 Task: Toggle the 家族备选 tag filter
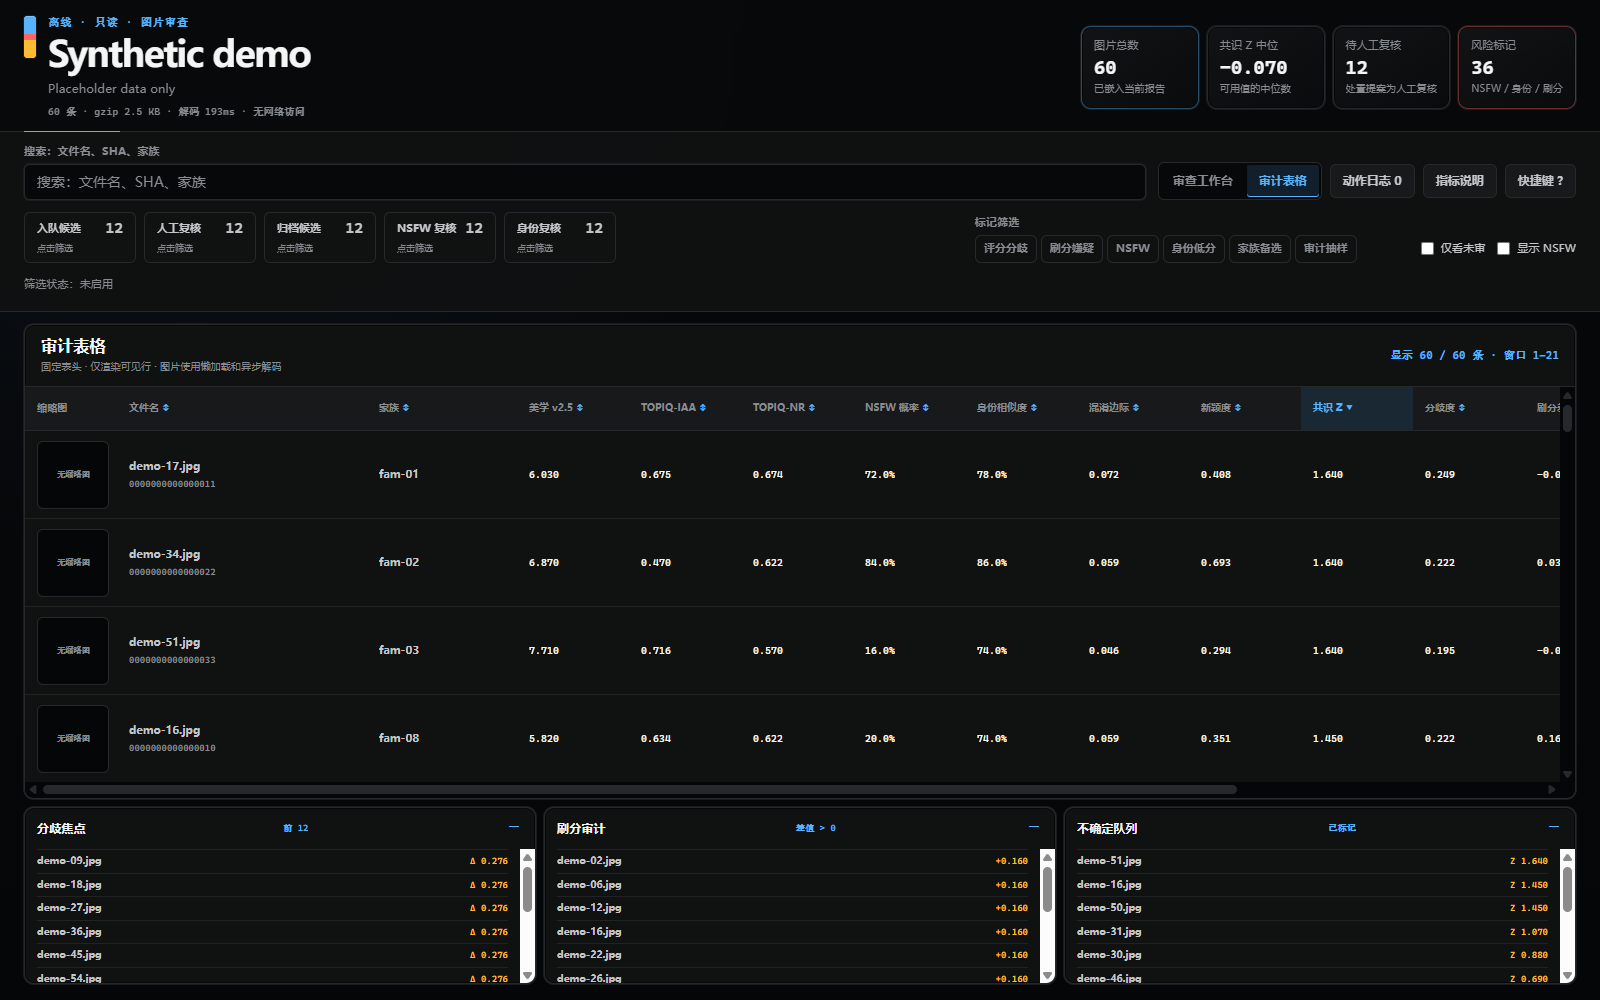[x=1260, y=249]
